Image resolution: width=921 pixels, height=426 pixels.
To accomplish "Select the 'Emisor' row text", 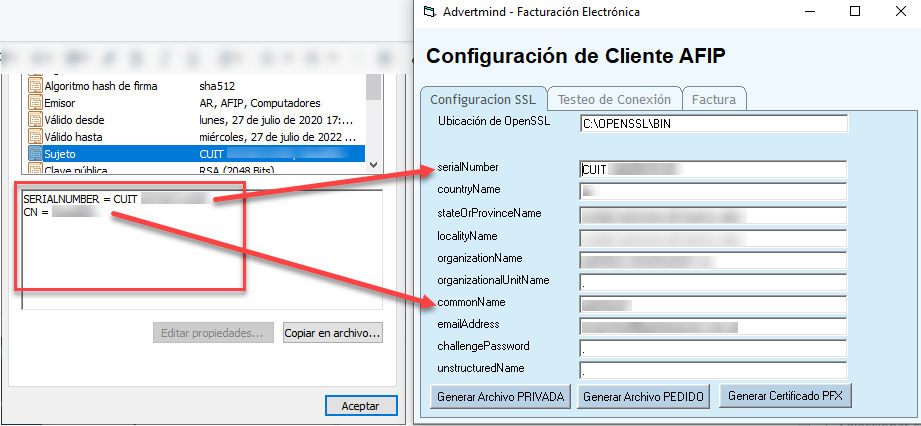I will pyautogui.click(x=60, y=103).
